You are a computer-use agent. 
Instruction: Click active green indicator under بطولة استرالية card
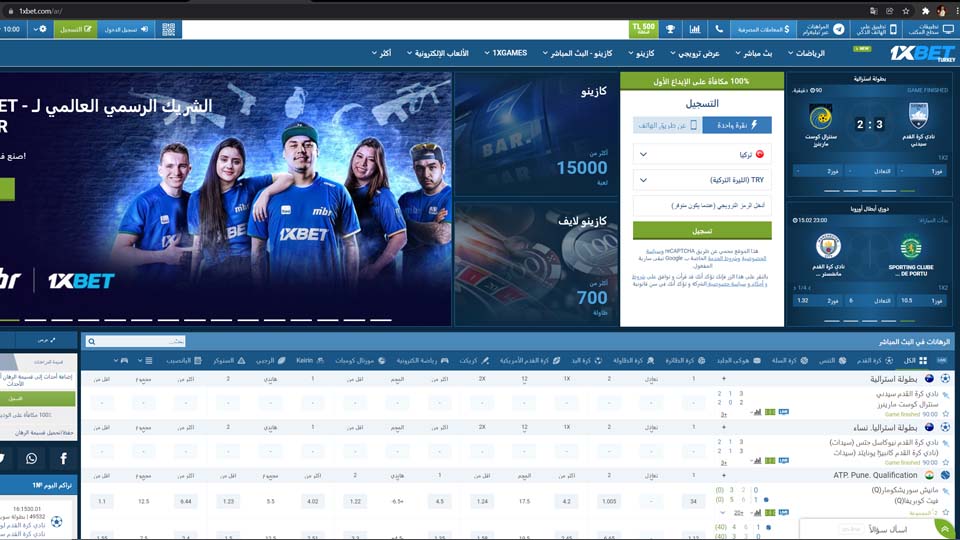[x=908, y=191]
